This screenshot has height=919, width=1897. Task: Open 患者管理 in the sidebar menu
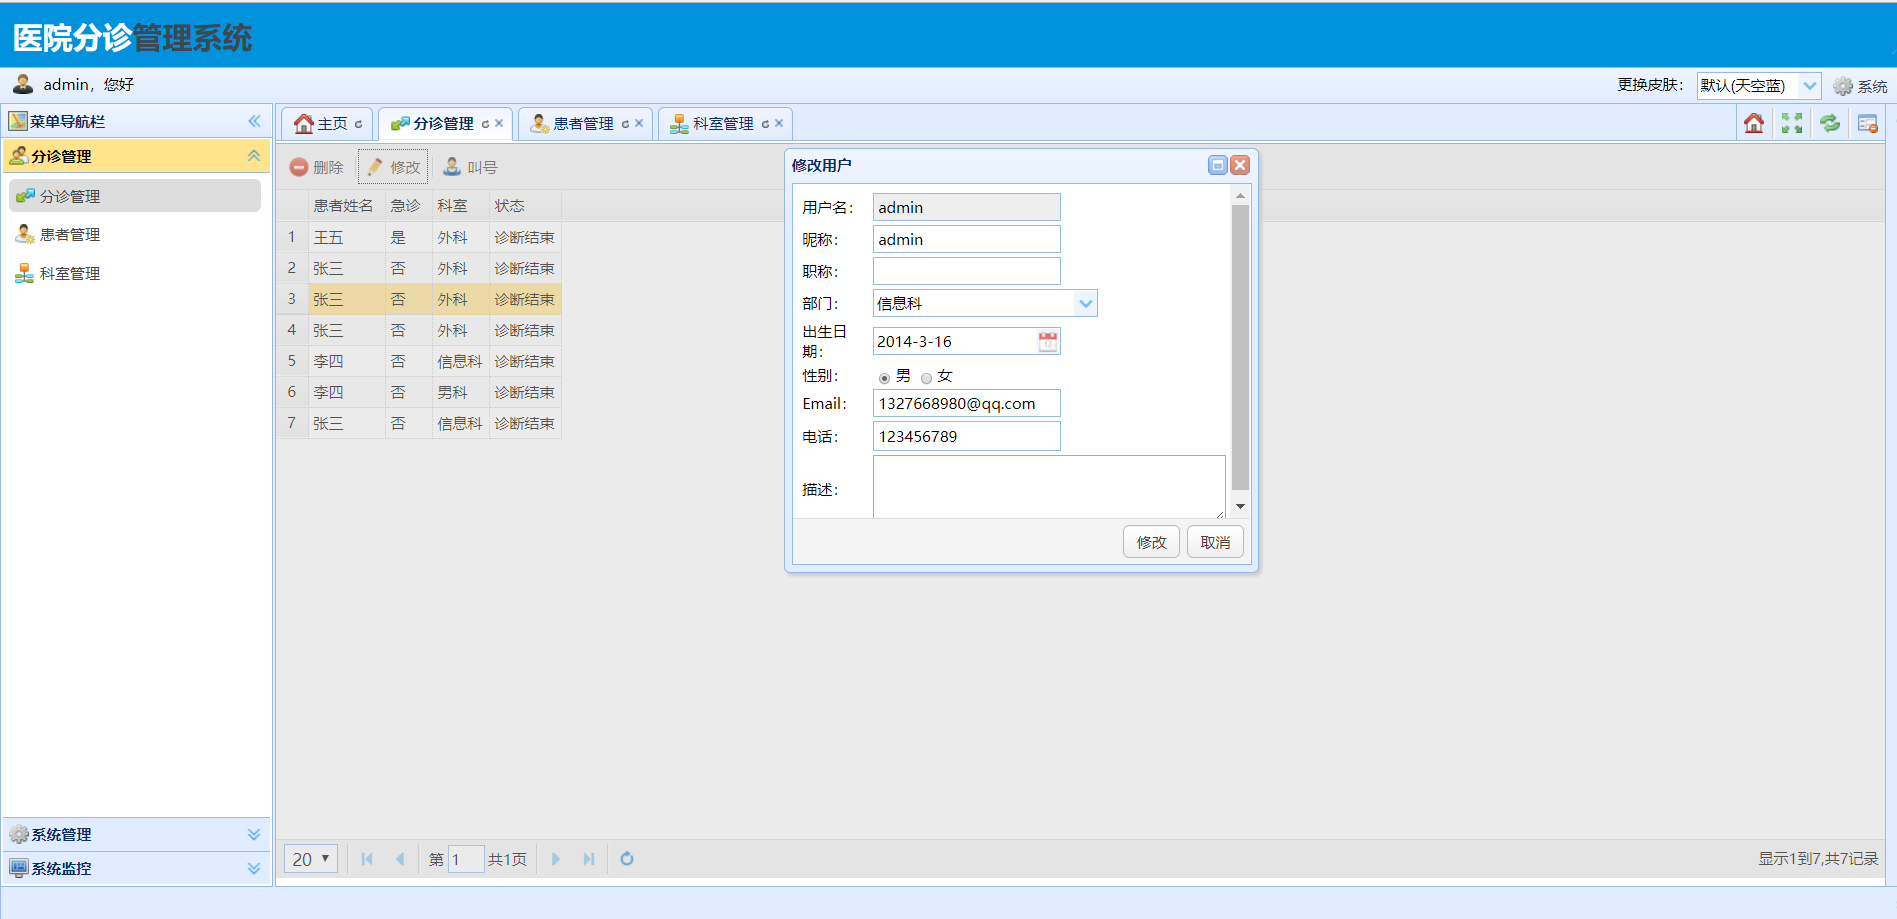pyautogui.click(x=135, y=235)
